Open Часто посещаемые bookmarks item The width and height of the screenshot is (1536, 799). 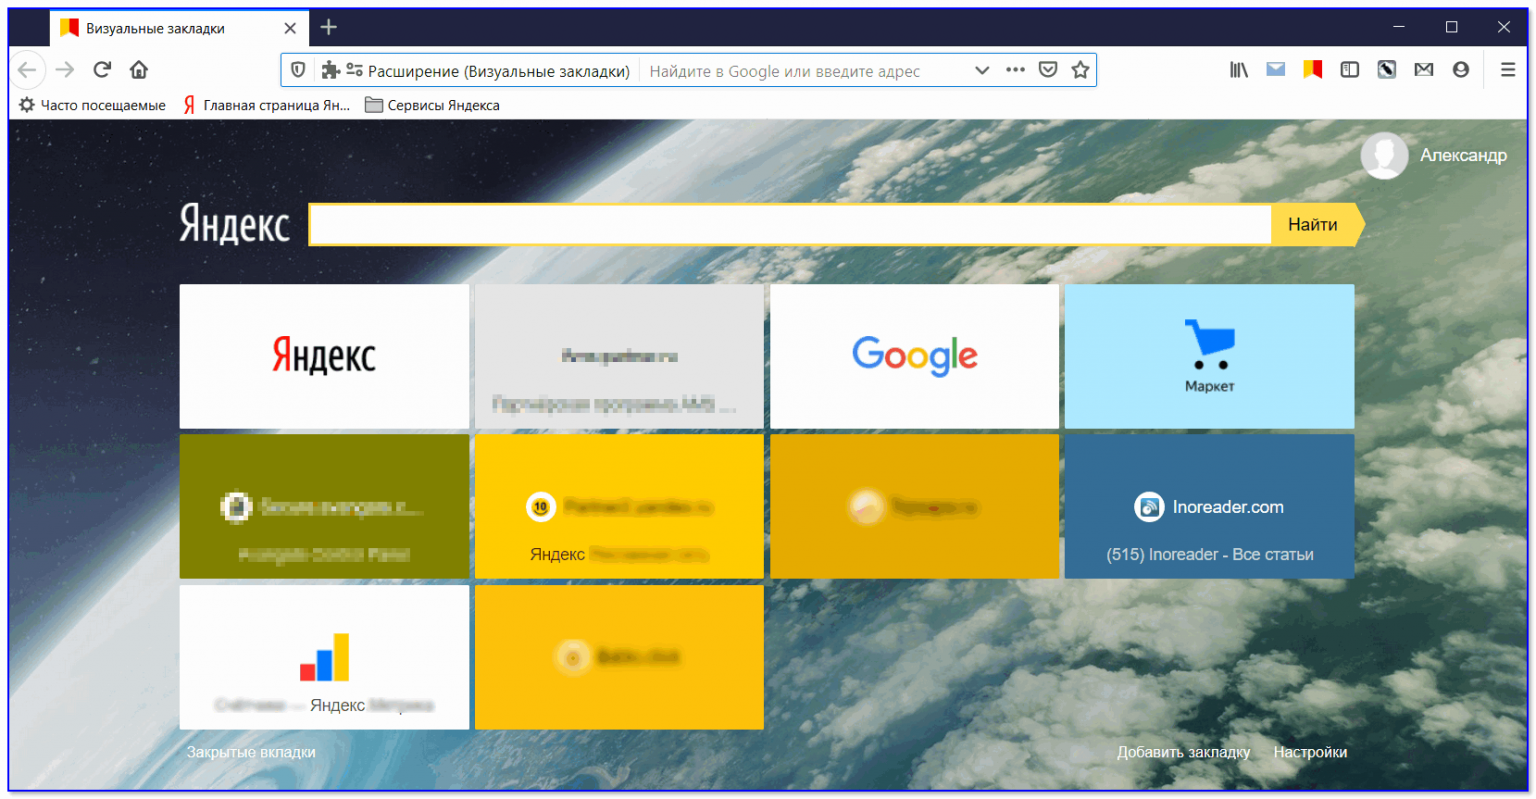(93, 105)
